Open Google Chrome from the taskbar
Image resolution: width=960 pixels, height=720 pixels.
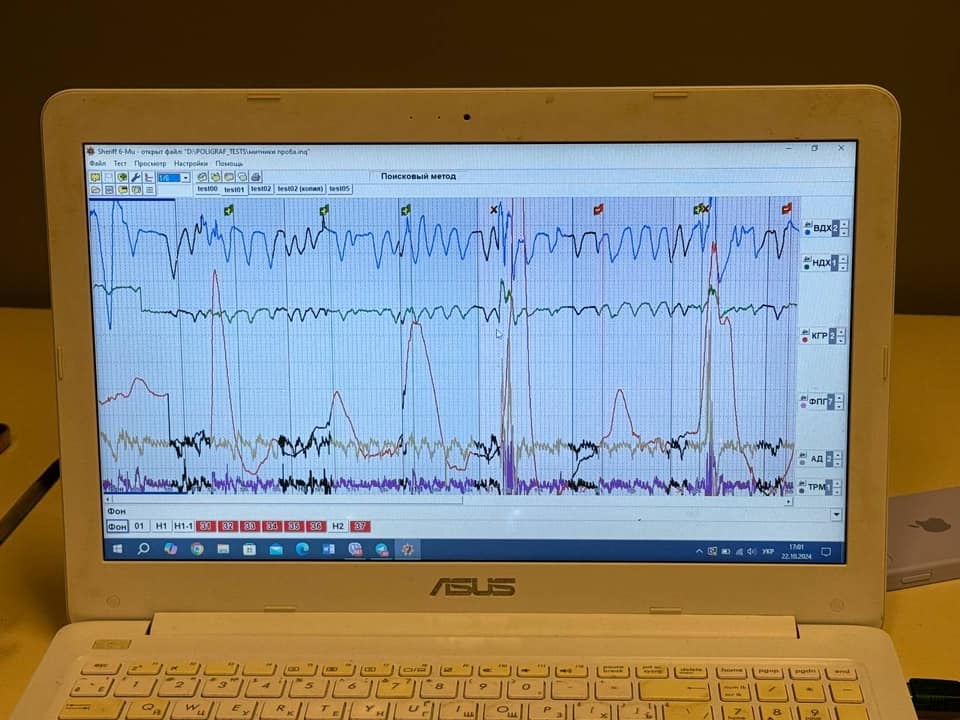click(x=197, y=549)
